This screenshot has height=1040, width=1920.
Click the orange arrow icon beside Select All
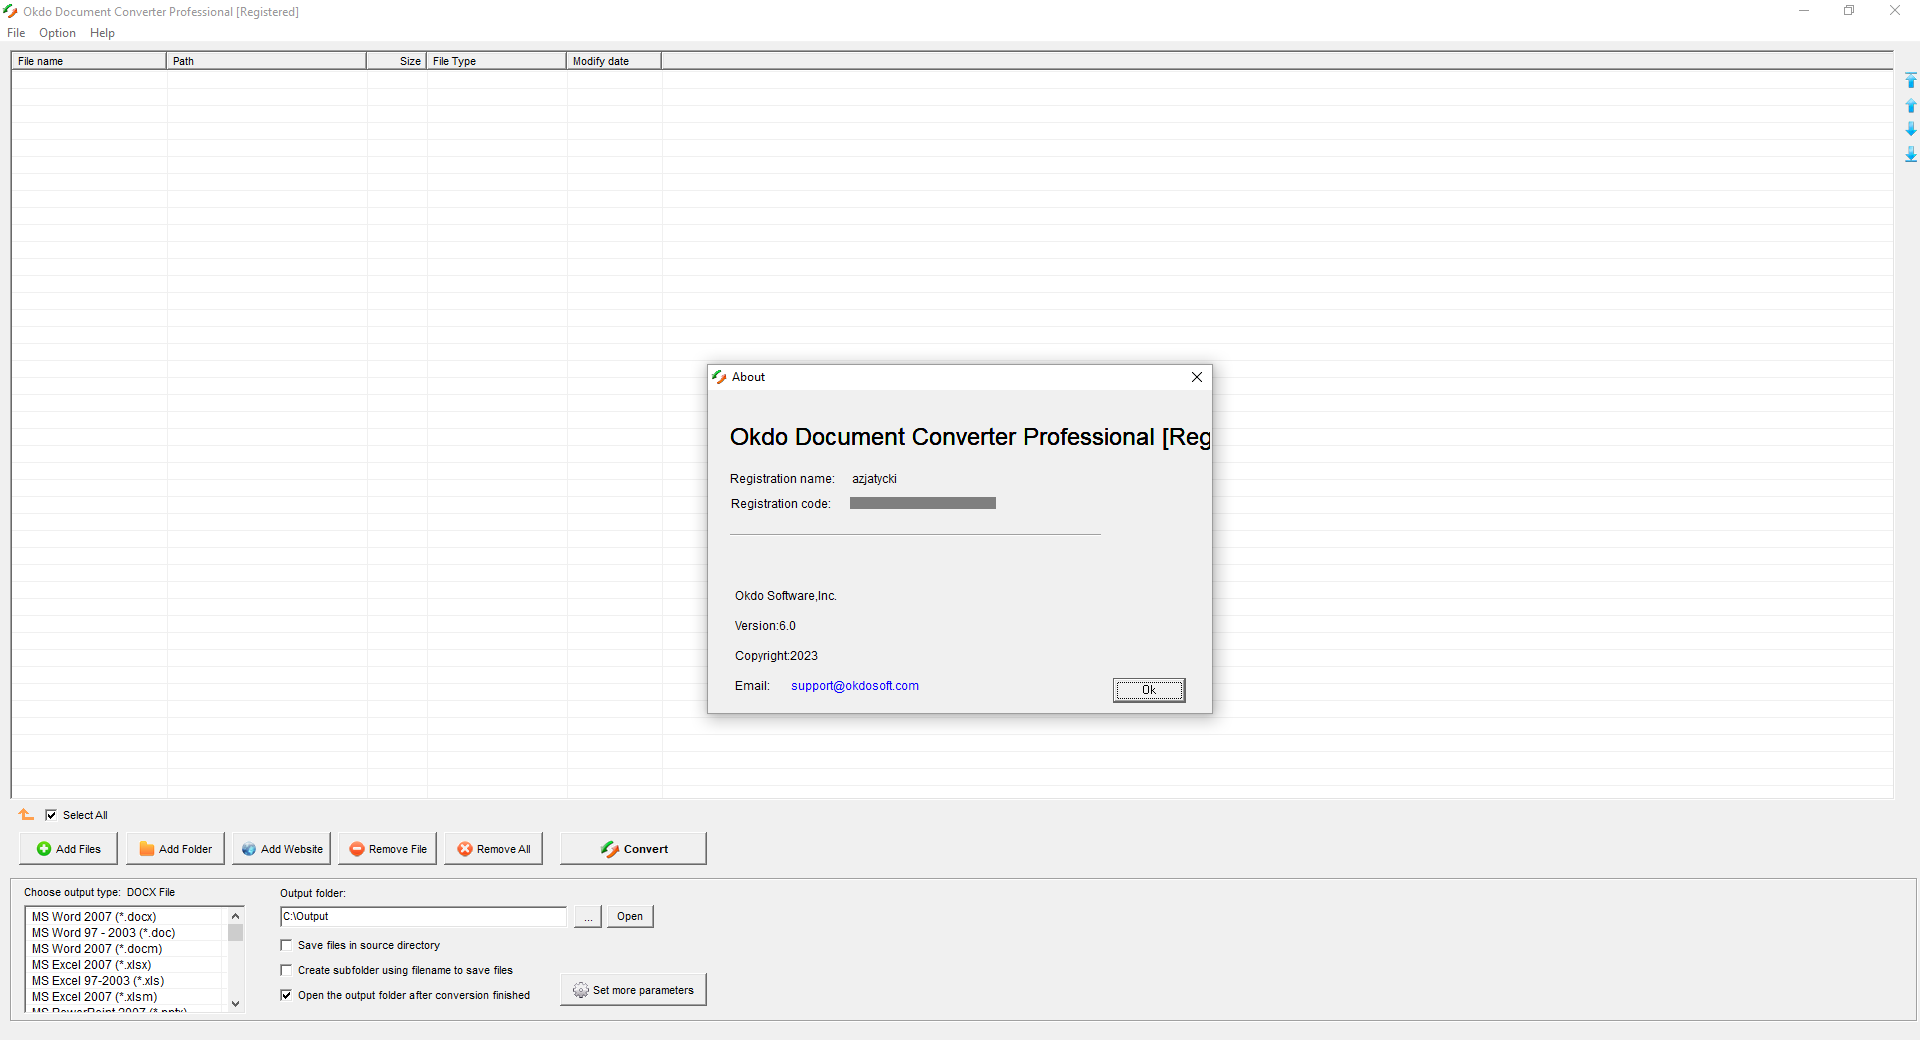[x=26, y=815]
